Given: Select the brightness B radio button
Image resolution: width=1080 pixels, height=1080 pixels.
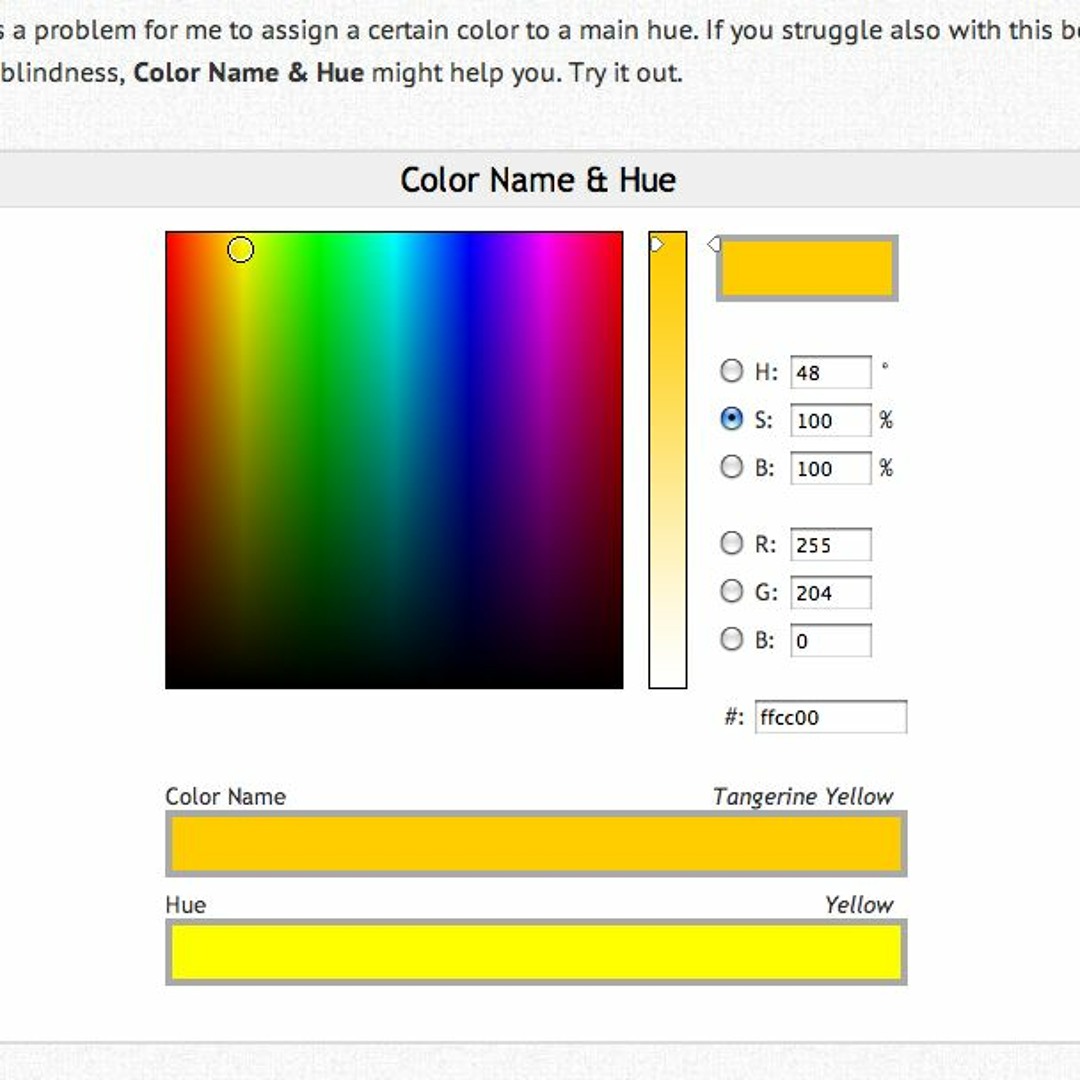Looking at the screenshot, I should [x=732, y=467].
